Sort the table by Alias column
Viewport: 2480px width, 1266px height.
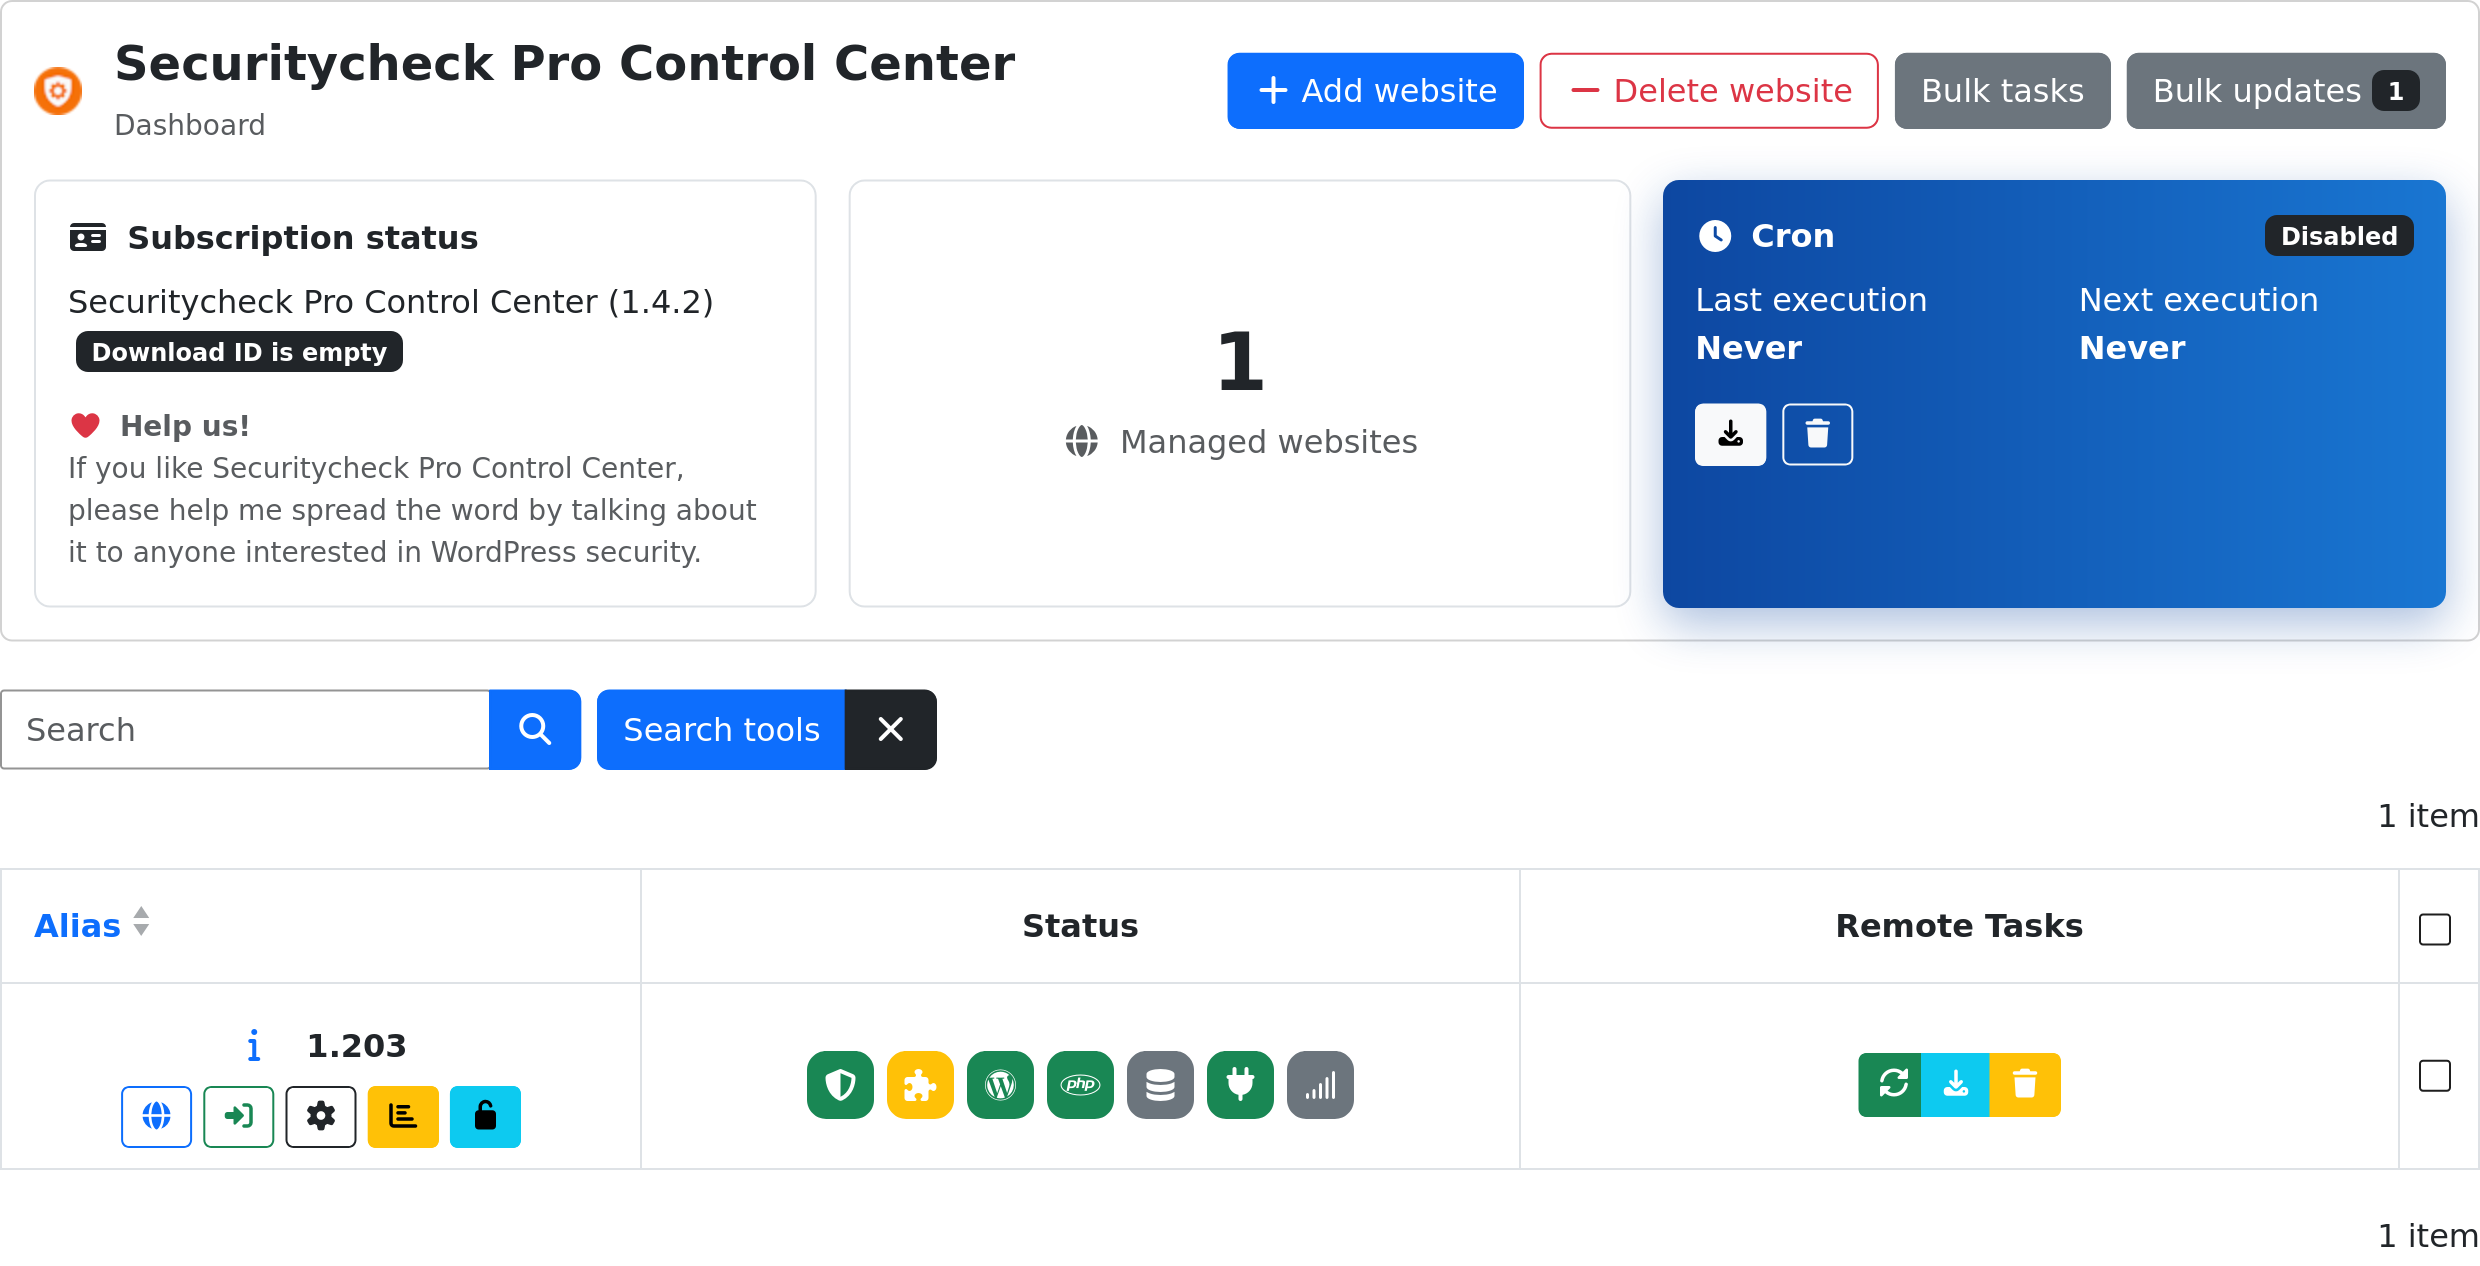pyautogui.click(x=91, y=925)
